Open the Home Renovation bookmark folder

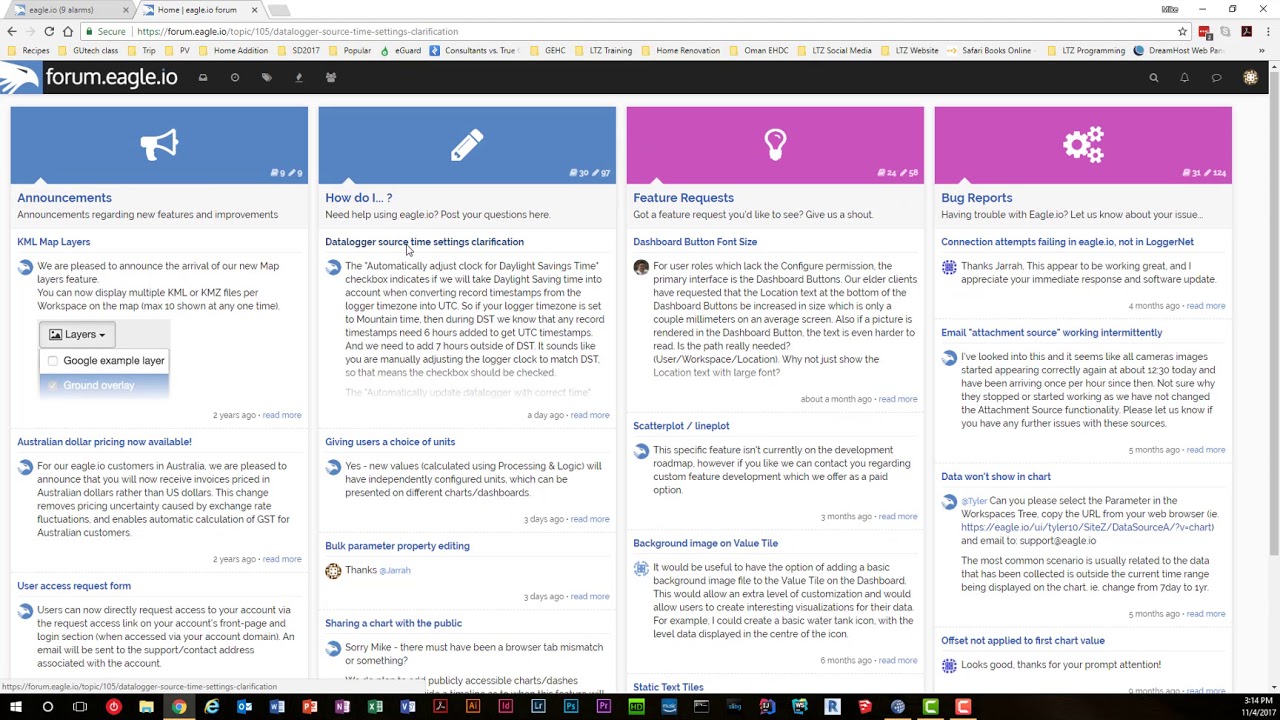pyautogui.click(x=680, y=50)
